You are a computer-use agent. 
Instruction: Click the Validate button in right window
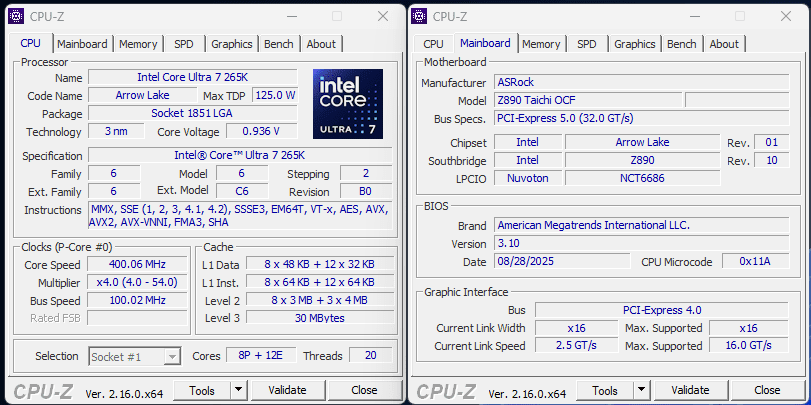click(690, 390)
